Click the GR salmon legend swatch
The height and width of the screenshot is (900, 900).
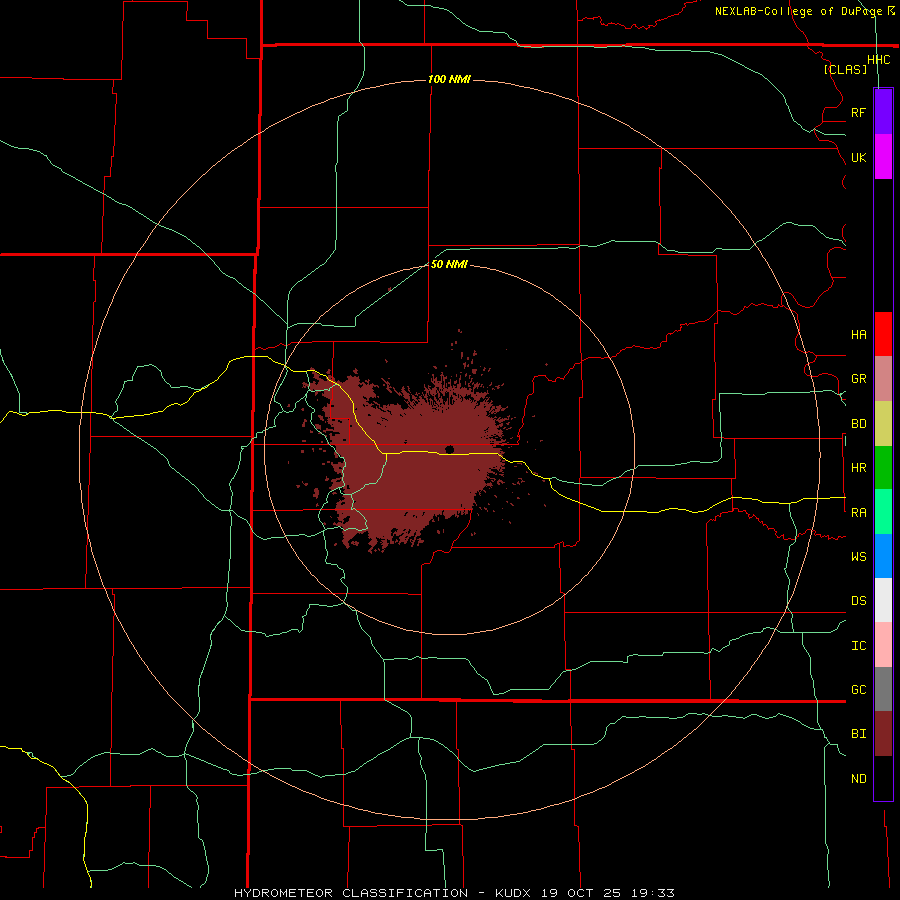point(883,379)
